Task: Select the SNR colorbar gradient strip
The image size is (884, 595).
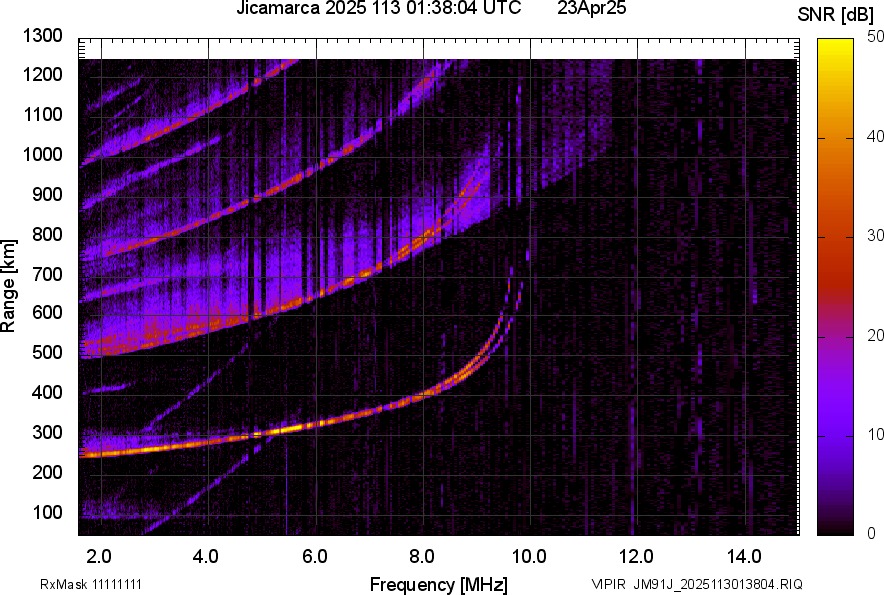Action: click(x=835, y=287)
